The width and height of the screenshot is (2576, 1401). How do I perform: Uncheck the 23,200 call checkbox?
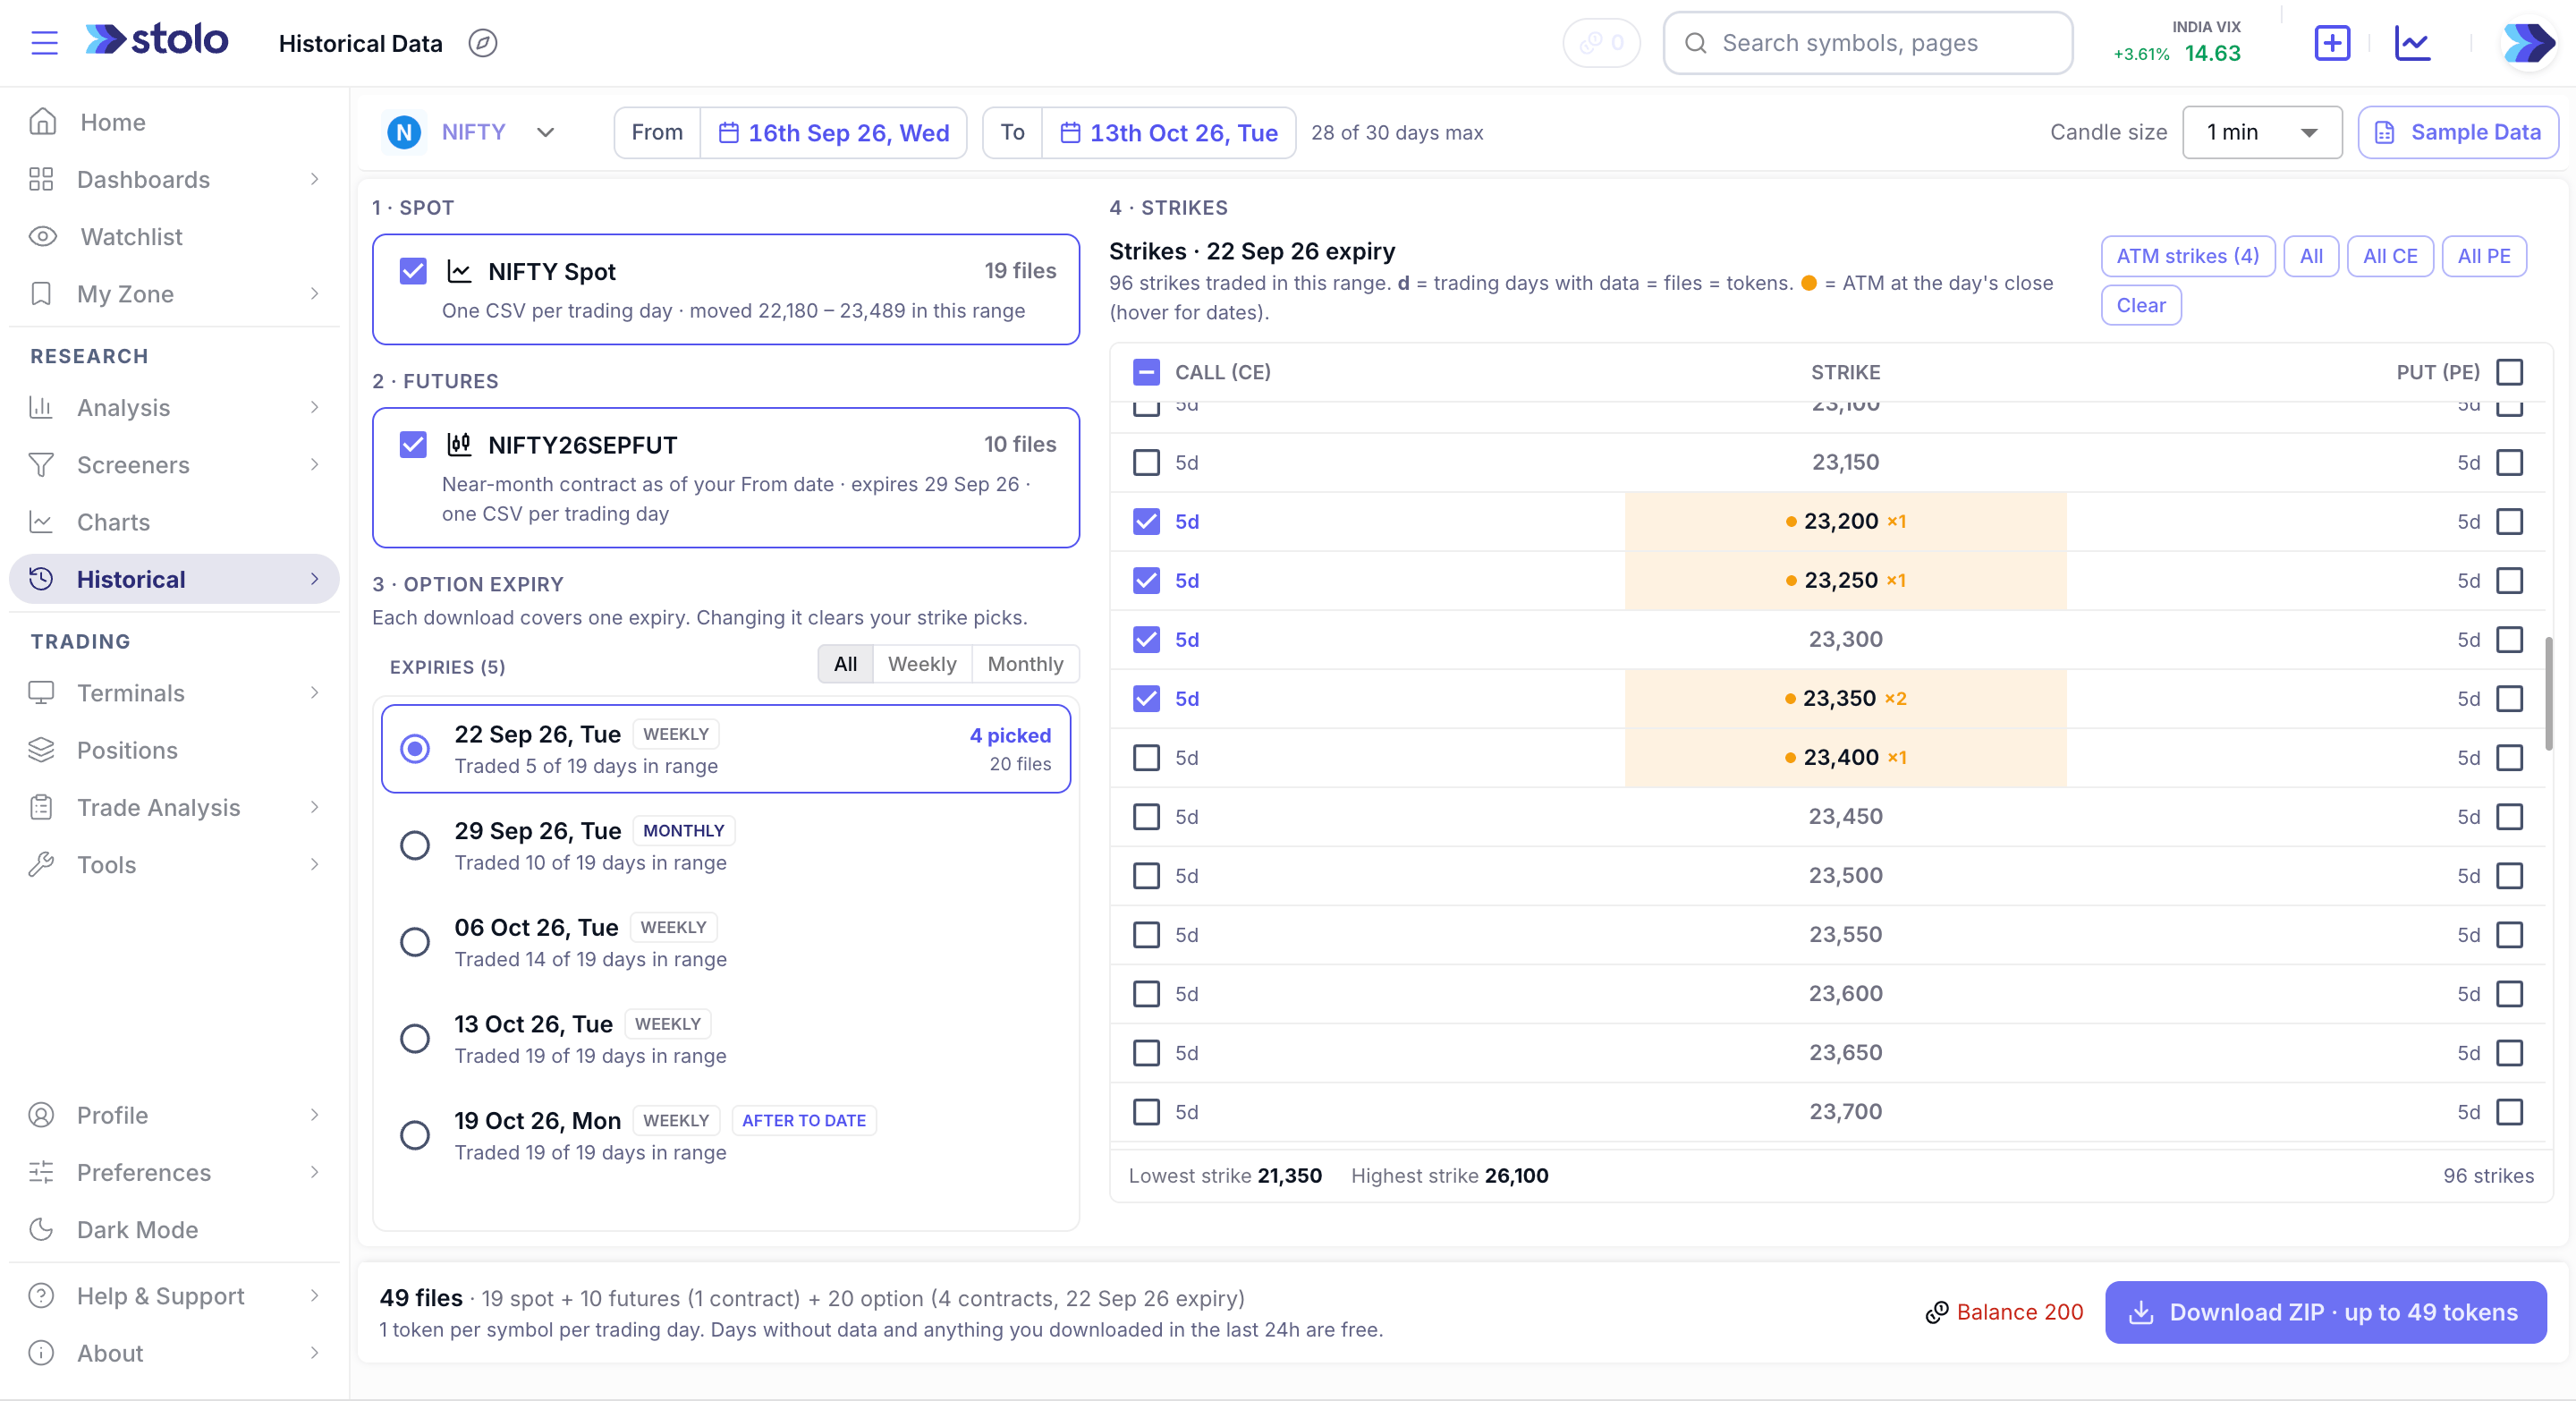[x=1146, y=521]
